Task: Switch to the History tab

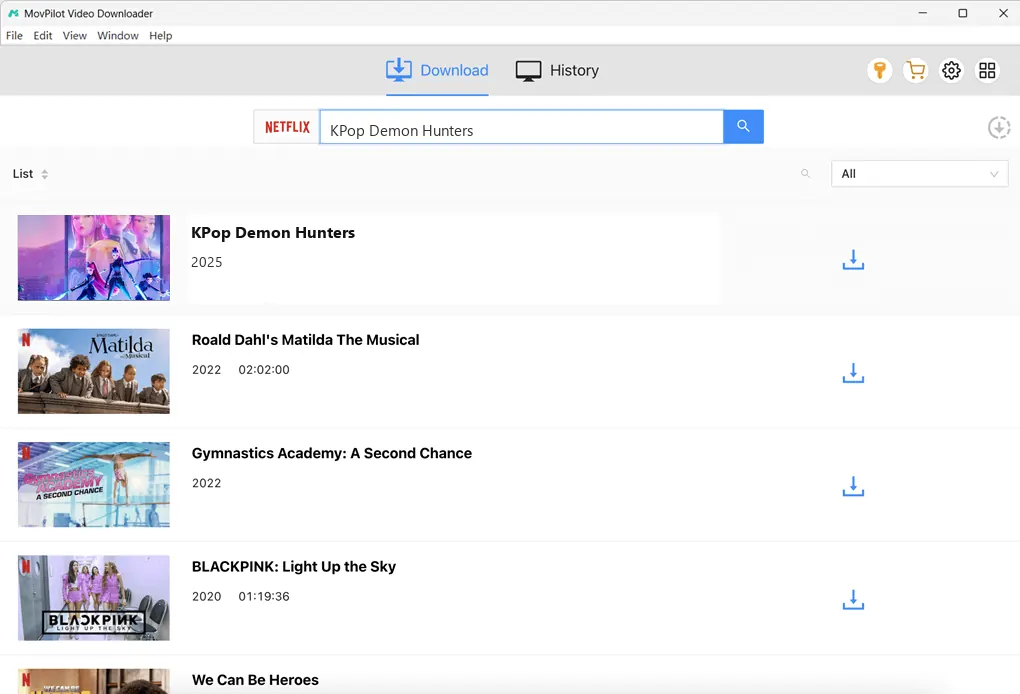Action: 557,70
